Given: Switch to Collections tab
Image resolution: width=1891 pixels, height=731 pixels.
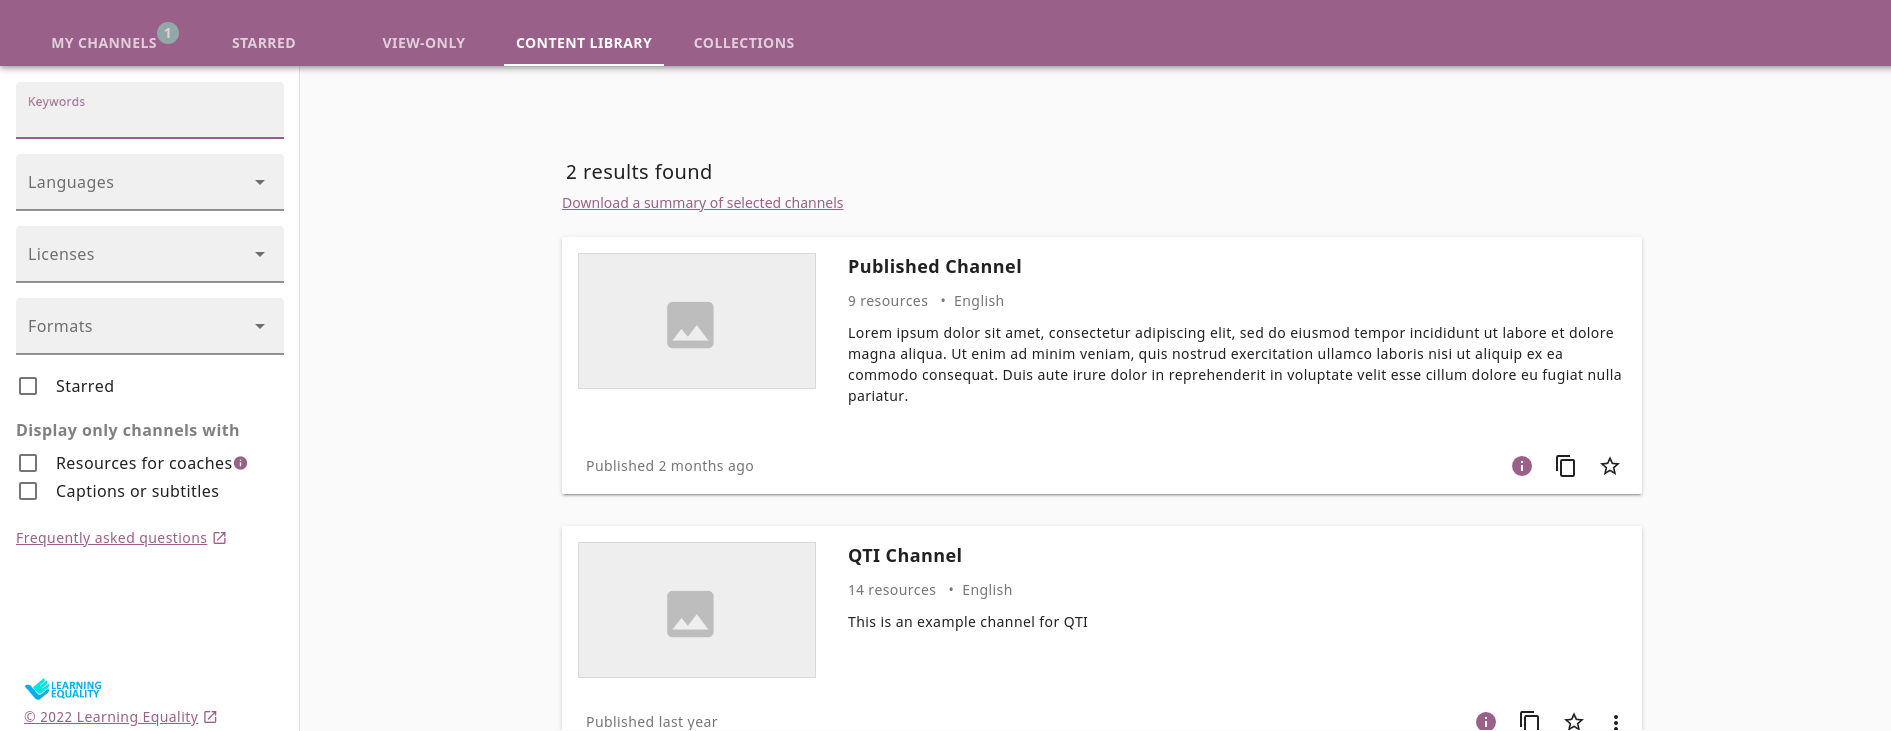Looking at the screenshot, I should (x=744, y=43).
